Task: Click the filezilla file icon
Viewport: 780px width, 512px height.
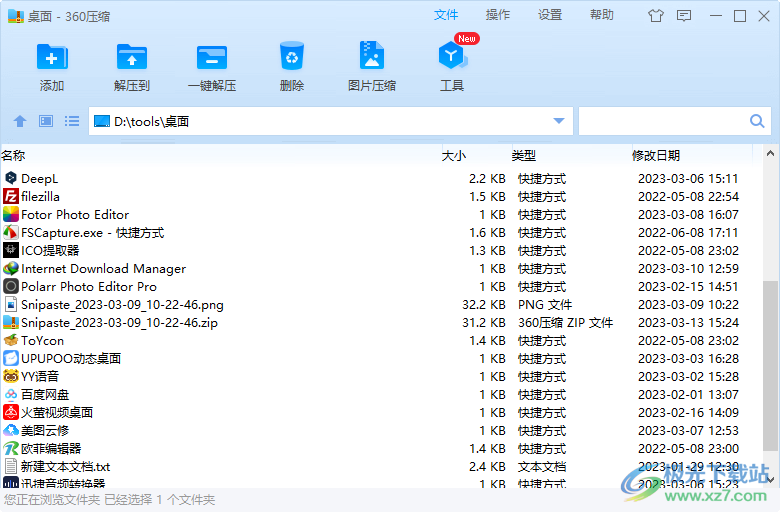Action: 11,197
